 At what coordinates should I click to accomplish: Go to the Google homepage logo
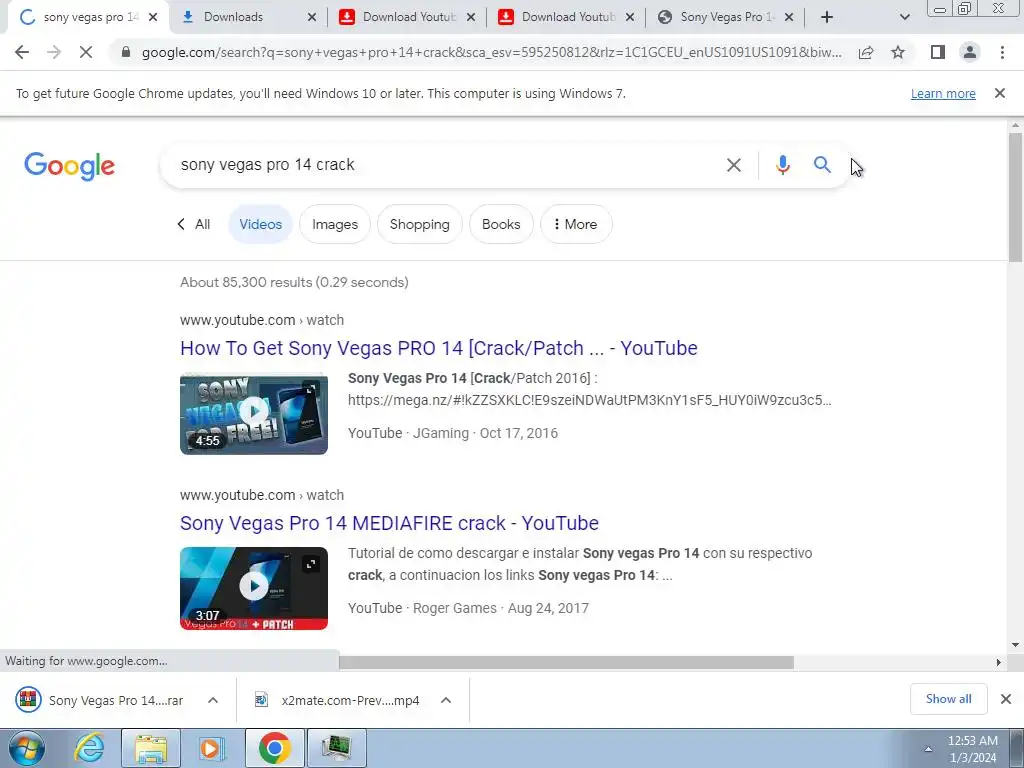[x=69, y=166]
